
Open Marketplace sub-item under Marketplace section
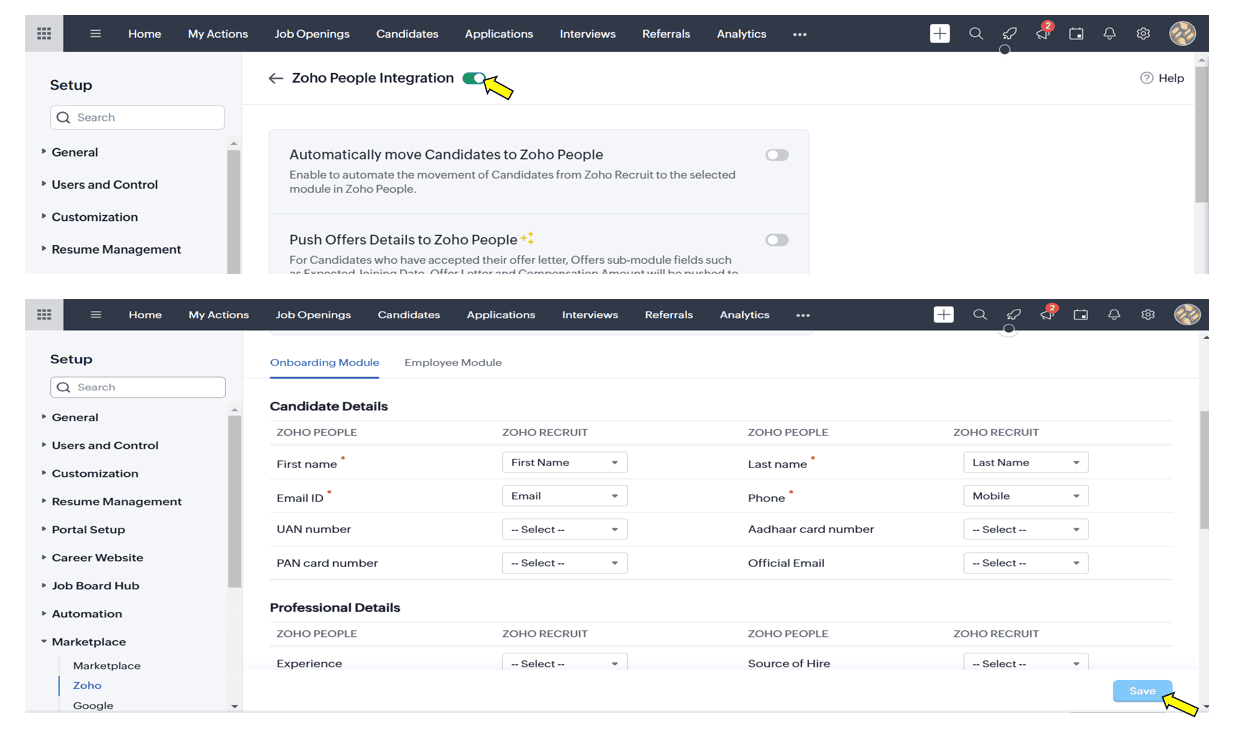coord(107,665)
